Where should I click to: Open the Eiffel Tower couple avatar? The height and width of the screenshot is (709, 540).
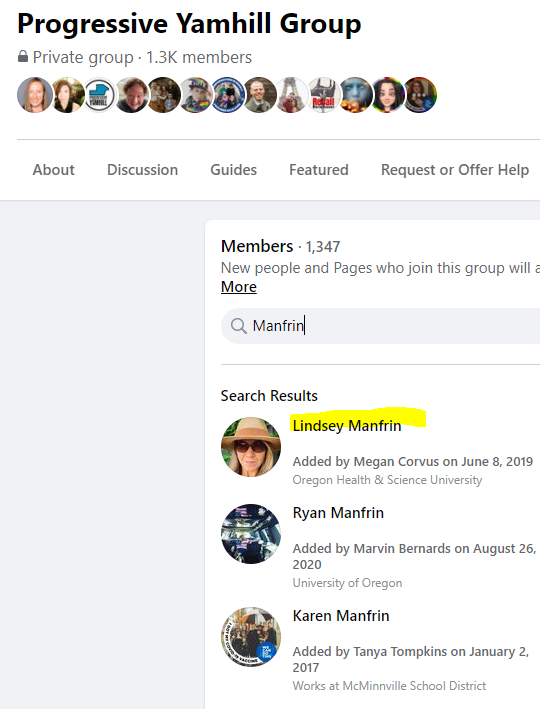point(291,95)
